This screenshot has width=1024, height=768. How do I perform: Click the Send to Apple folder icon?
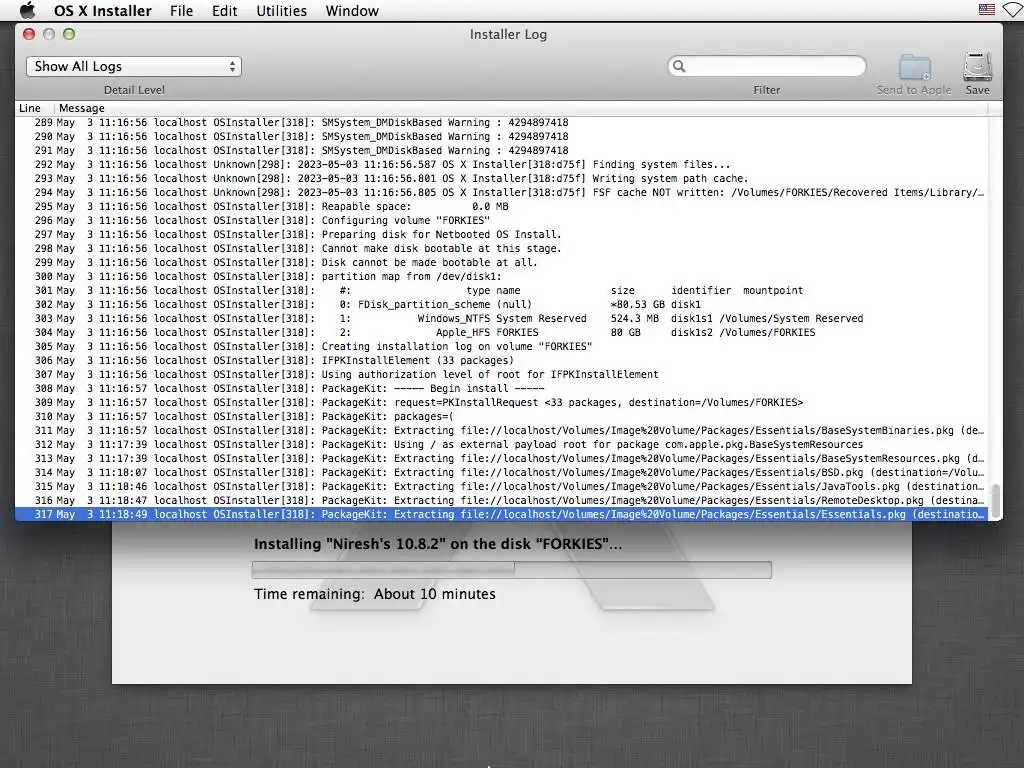point(914,67)
